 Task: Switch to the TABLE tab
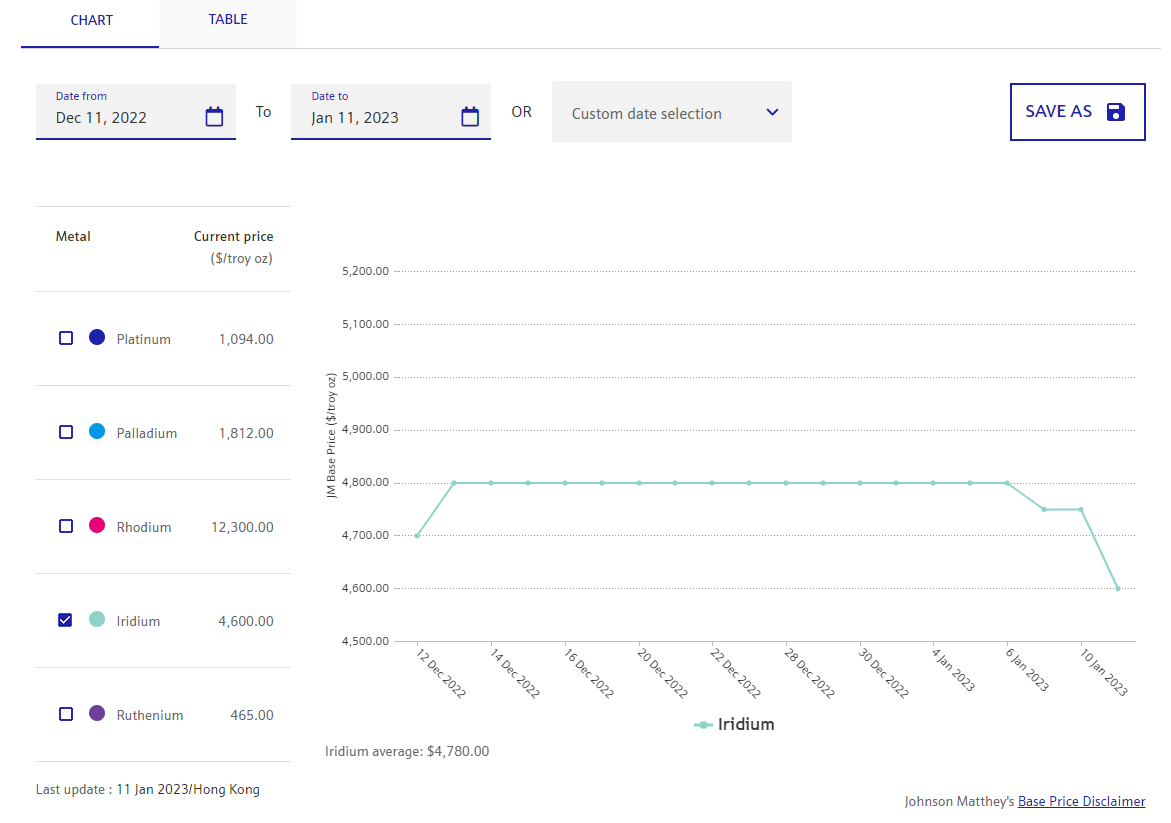pyautogui.click(x=228, y=20)
